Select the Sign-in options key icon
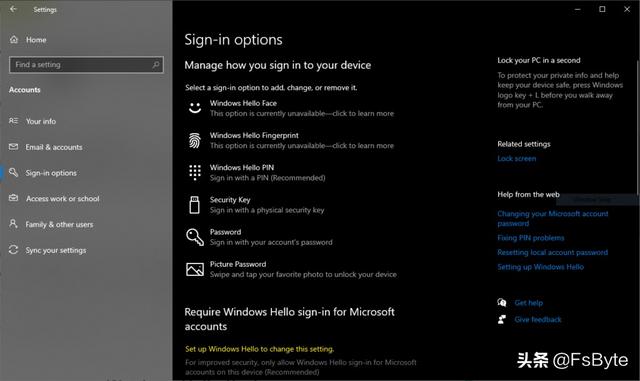 (x=13, y=172)
